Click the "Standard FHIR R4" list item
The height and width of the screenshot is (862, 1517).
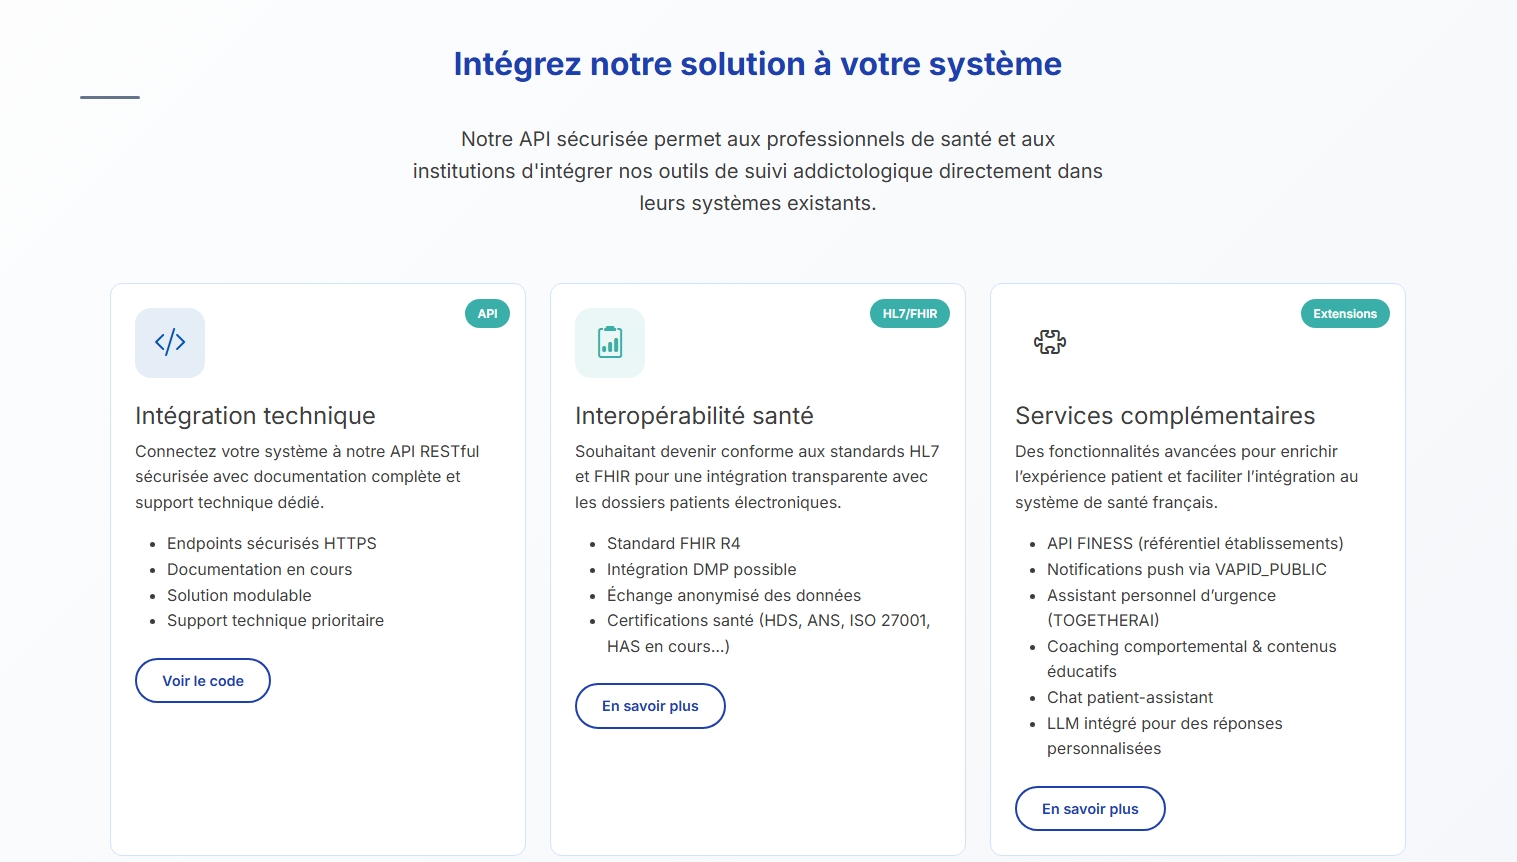[673, 544]
